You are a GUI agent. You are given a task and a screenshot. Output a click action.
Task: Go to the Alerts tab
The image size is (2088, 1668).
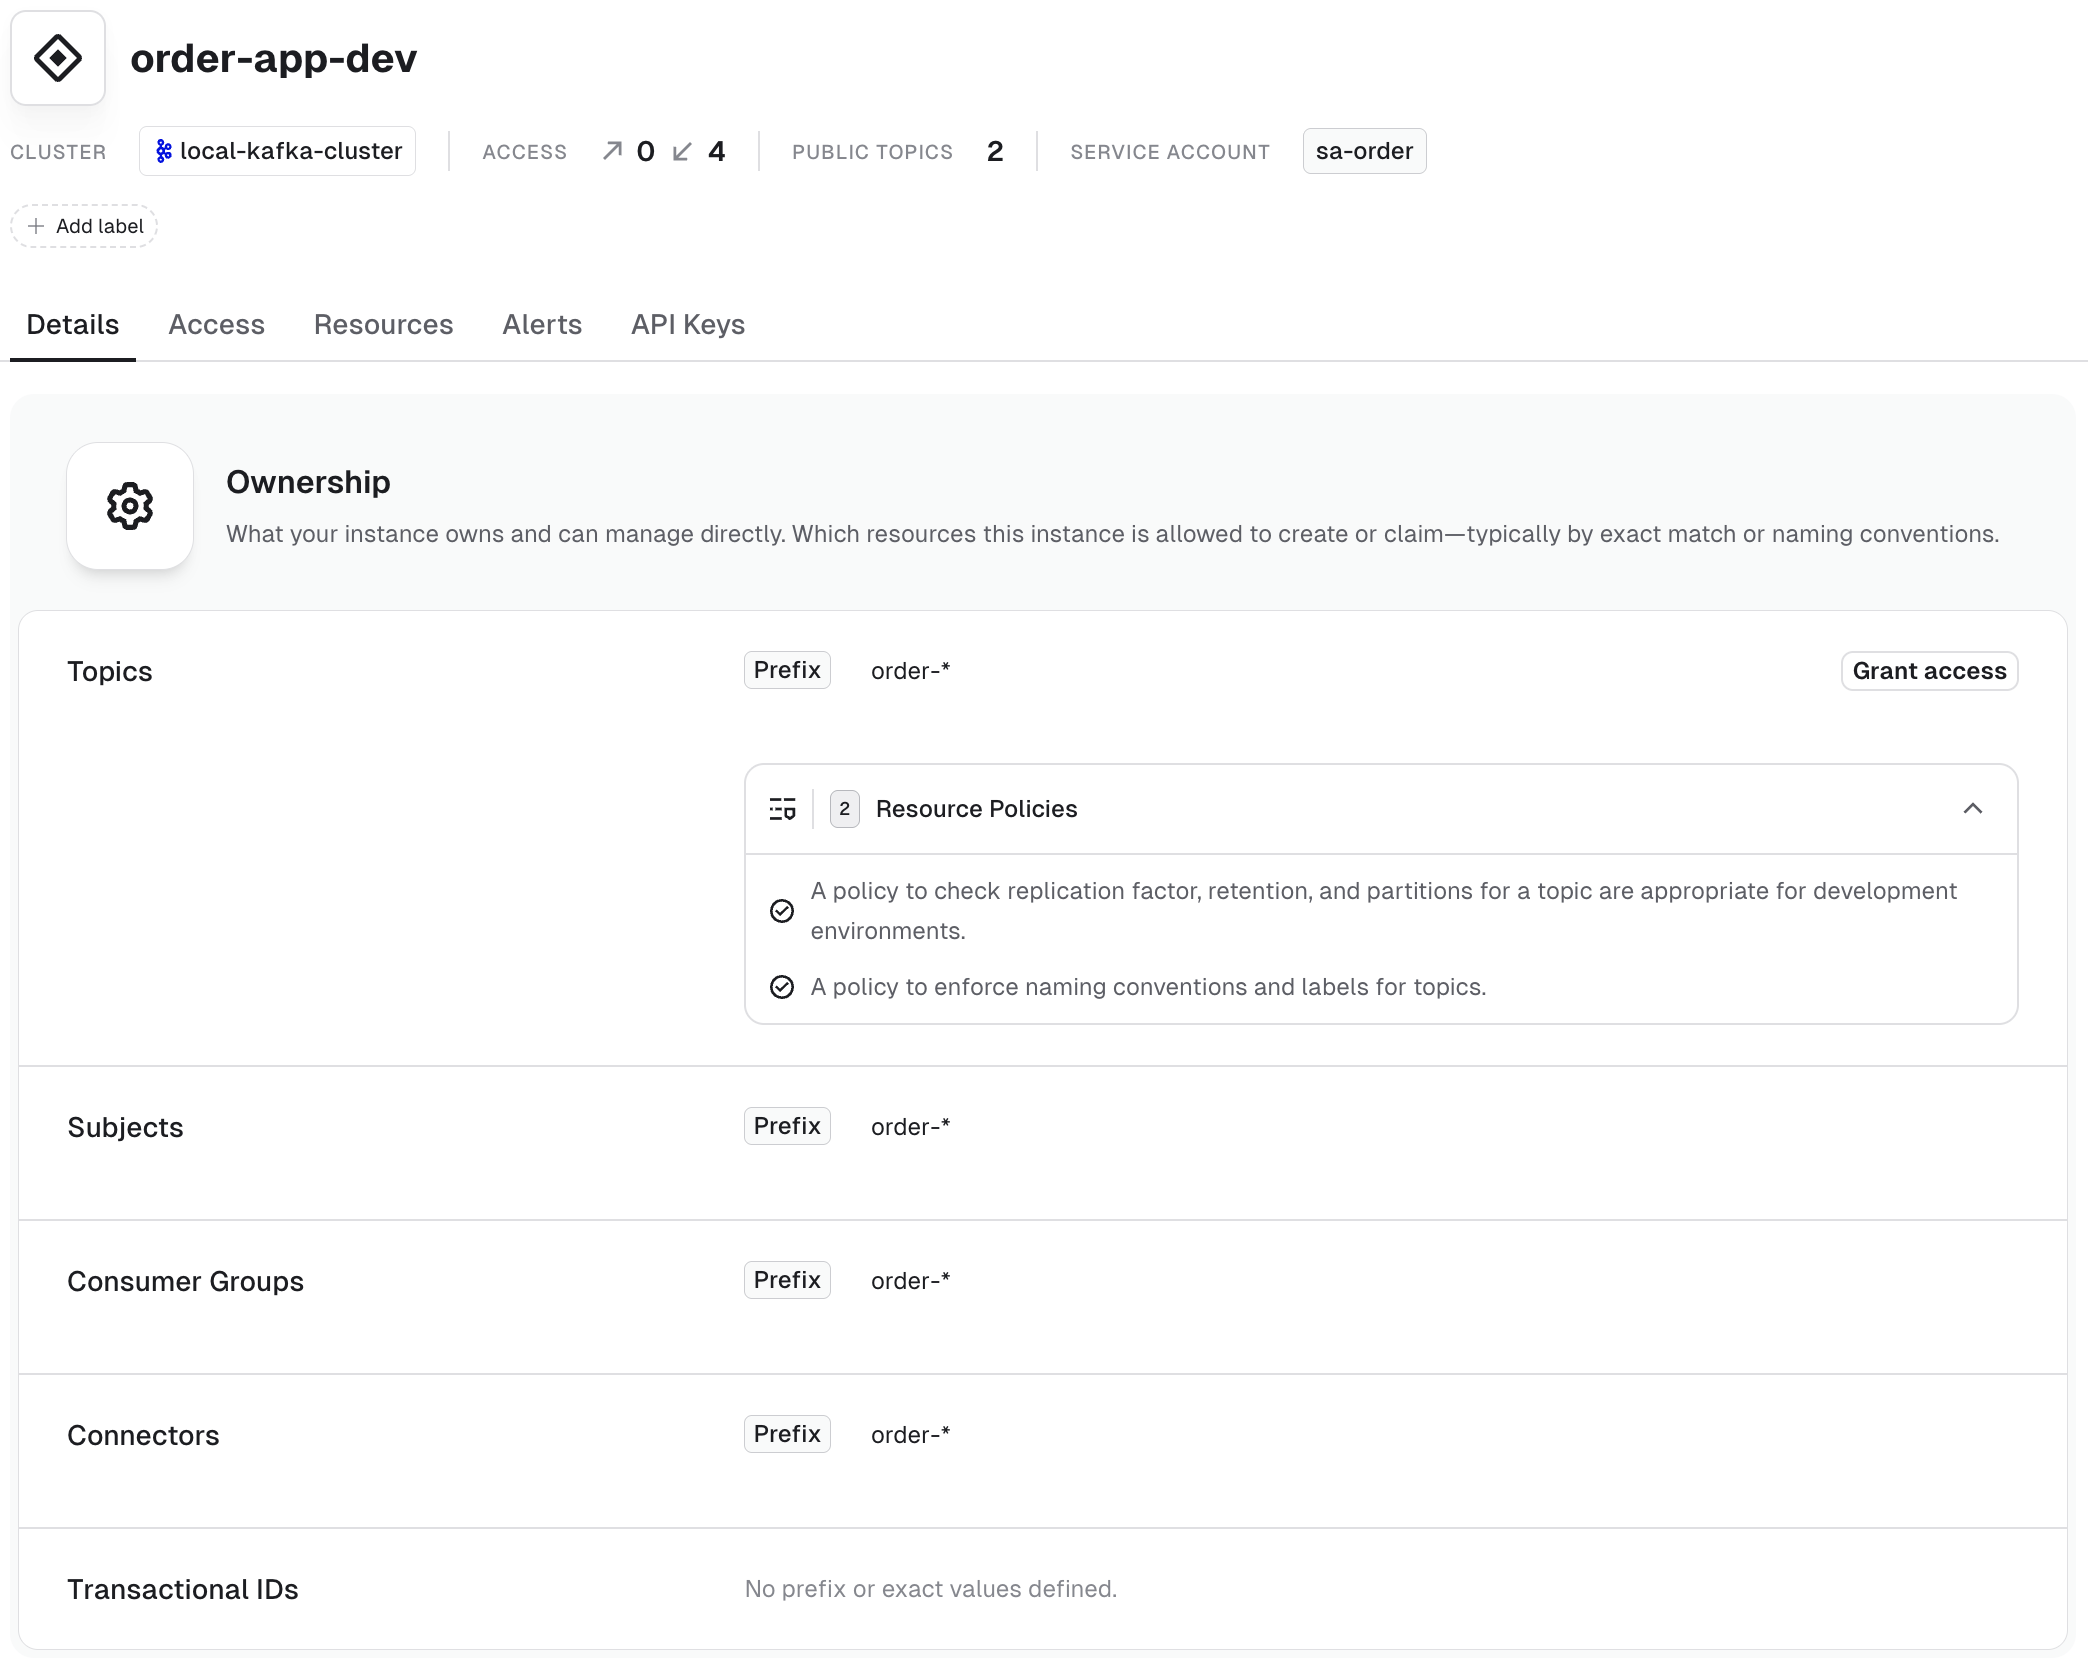(x=542, y=325)
